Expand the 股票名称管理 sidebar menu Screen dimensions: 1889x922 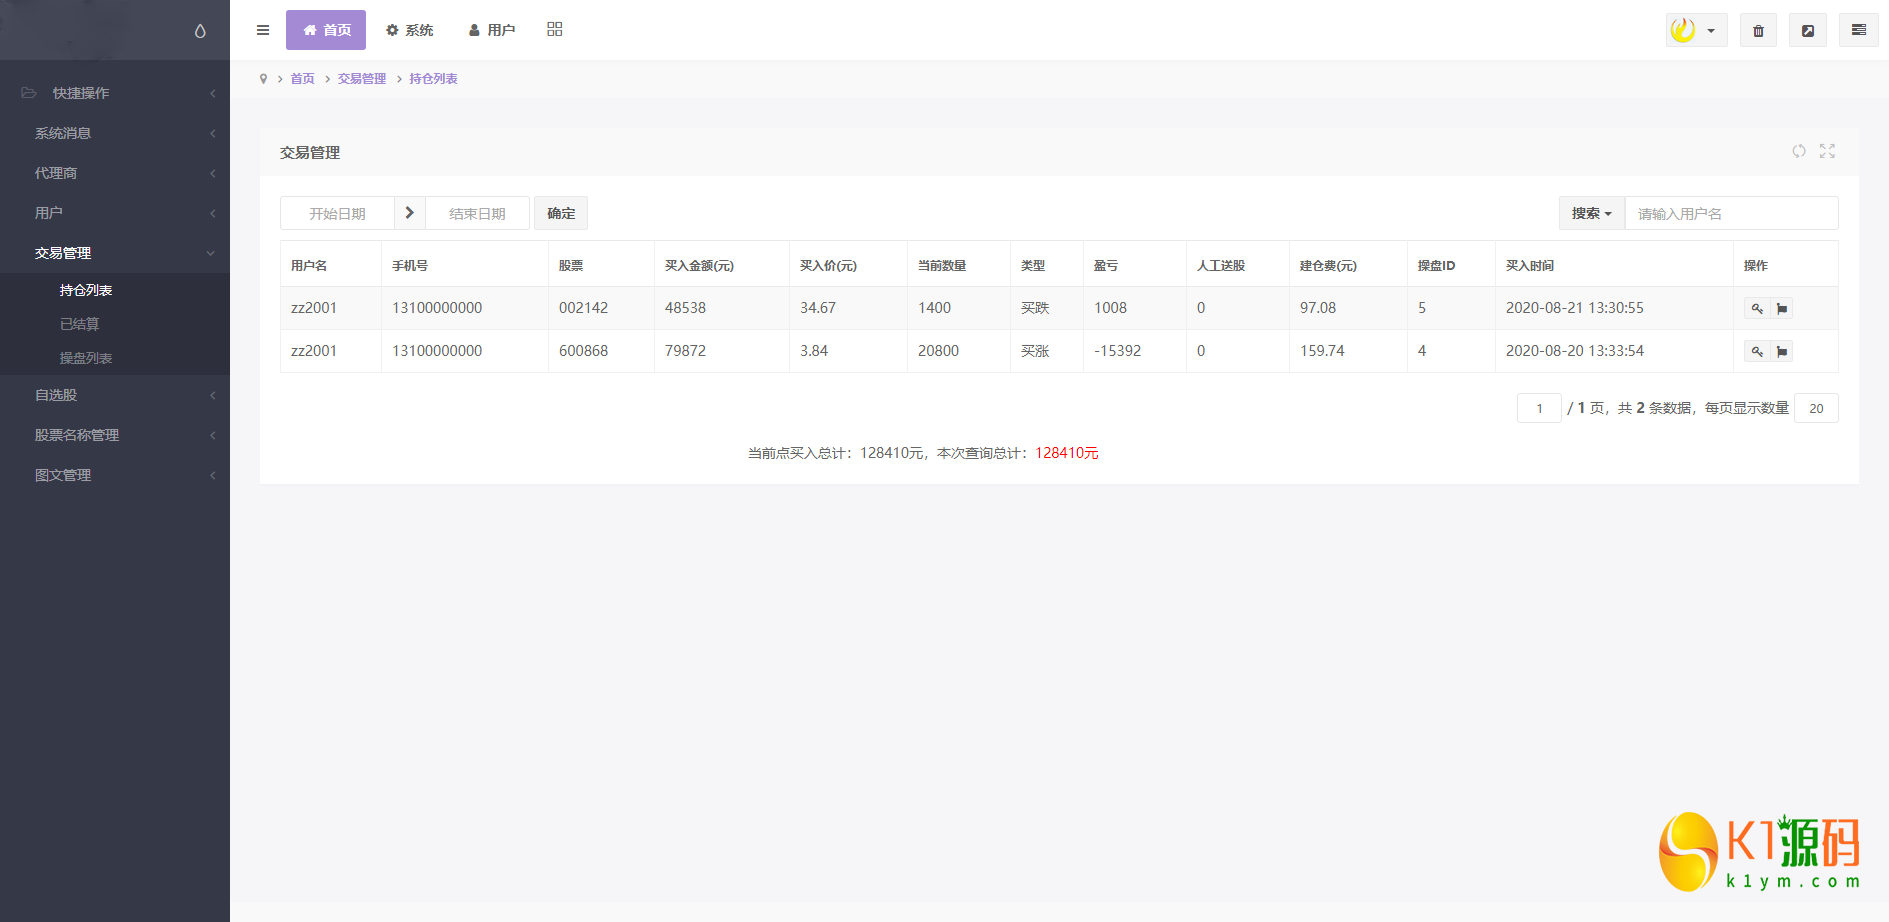[115, 435]
